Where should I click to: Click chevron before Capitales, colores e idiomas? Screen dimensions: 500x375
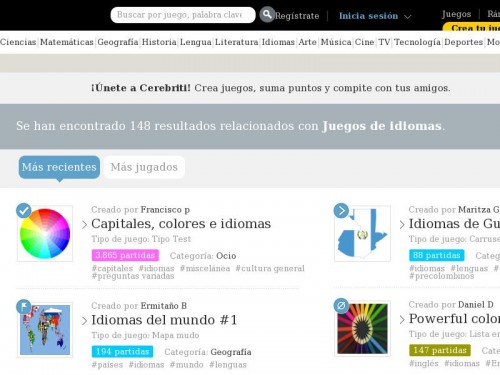tap(85, 225)
